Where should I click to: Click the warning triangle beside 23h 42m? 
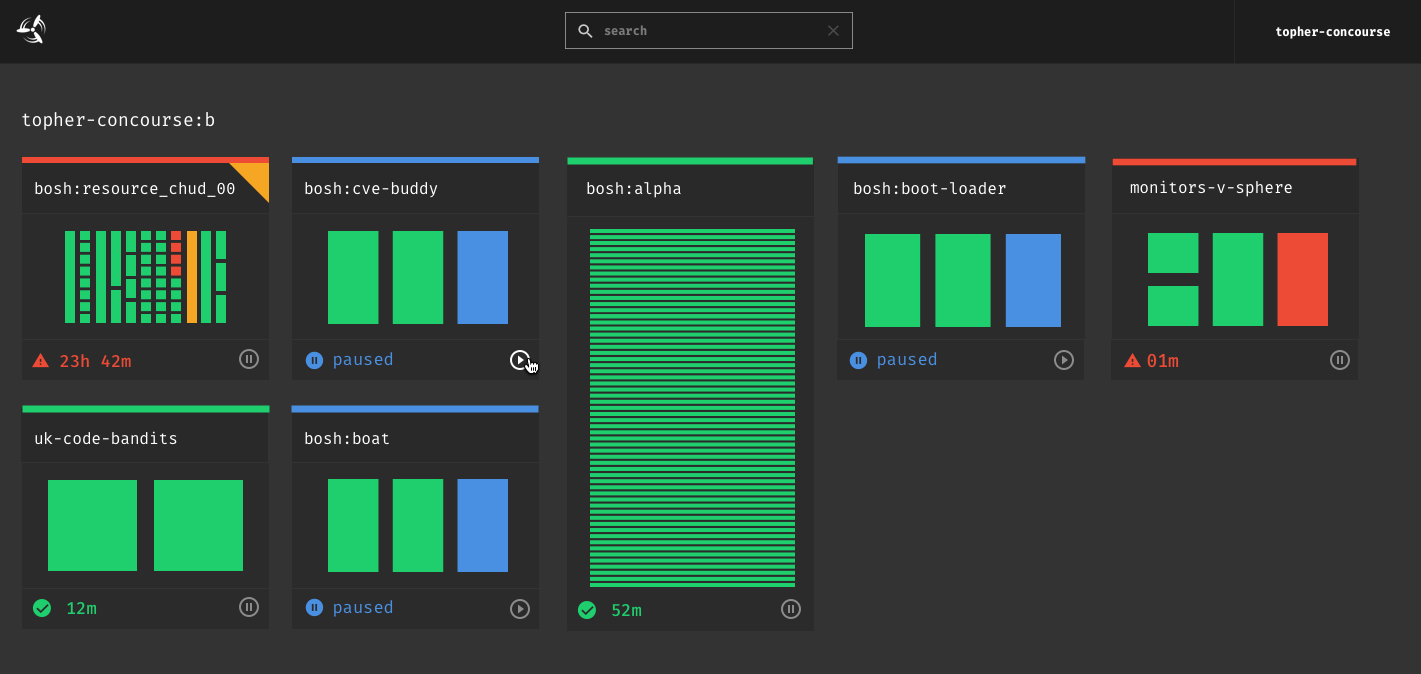[x=42, y=358]
